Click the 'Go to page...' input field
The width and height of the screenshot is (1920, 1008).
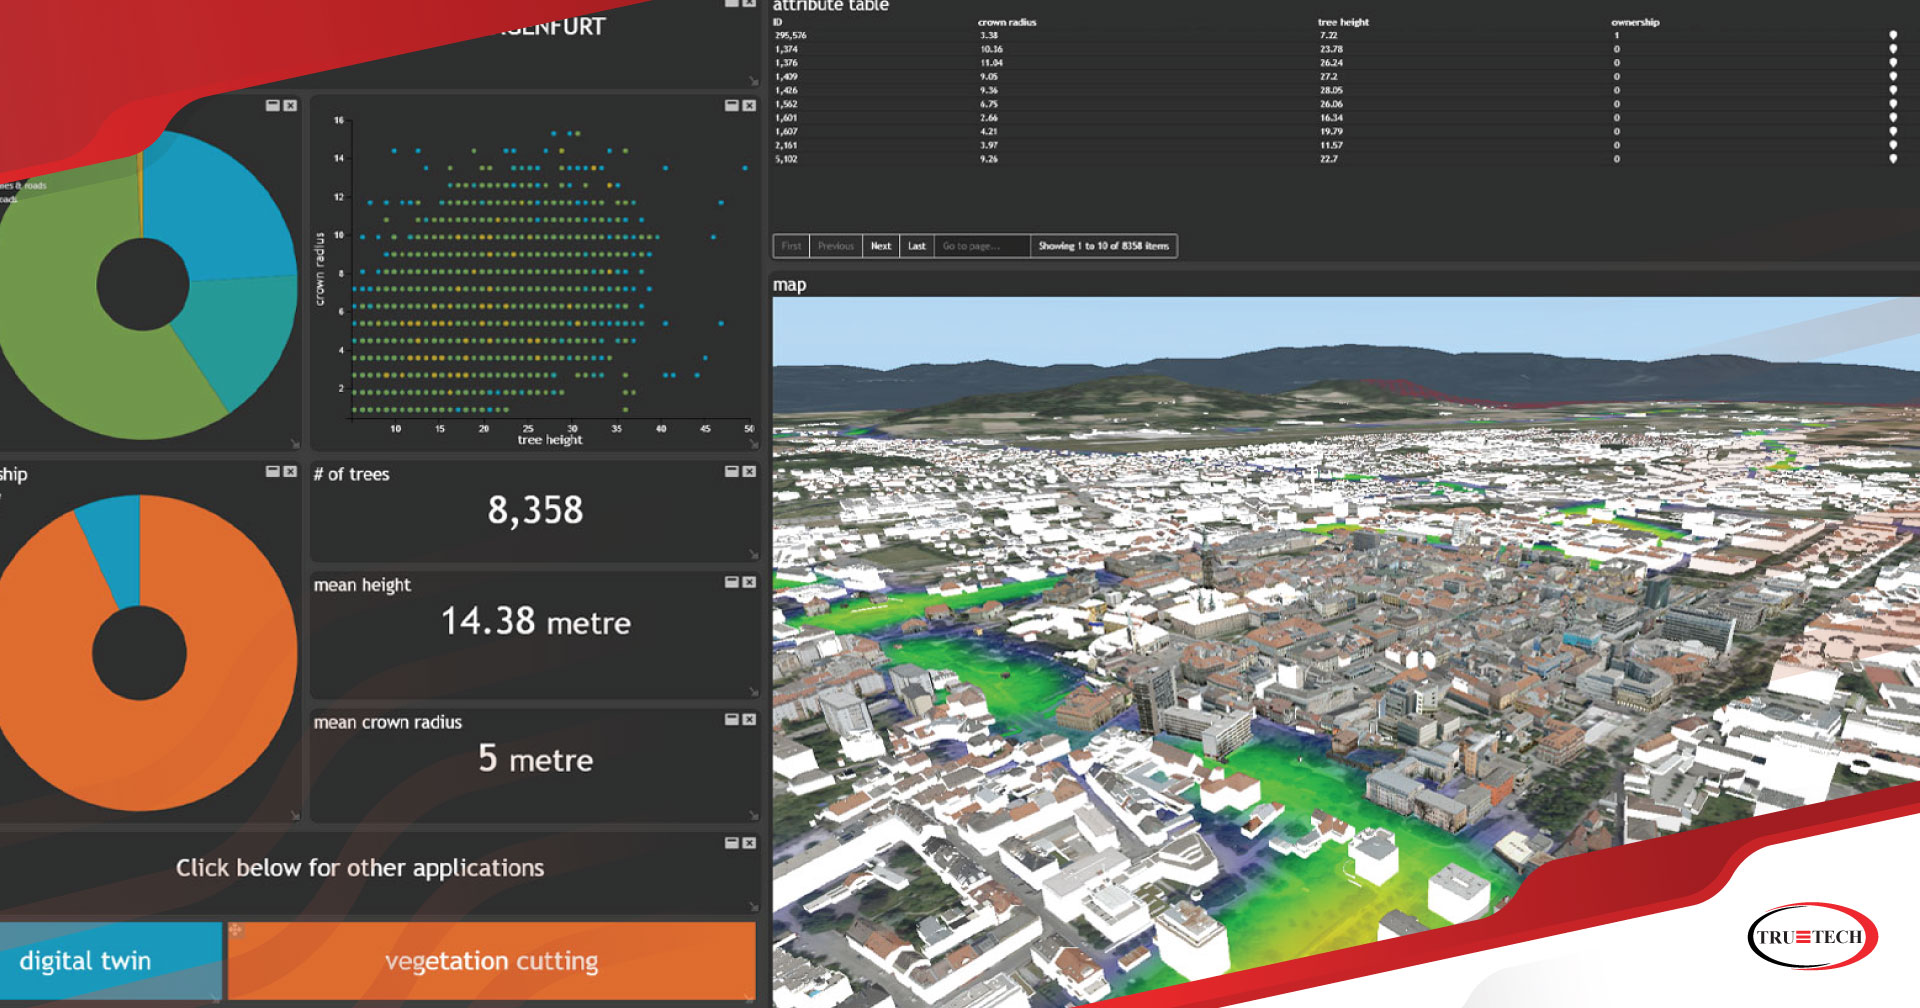pyautogui.click(x=982, y=246)
